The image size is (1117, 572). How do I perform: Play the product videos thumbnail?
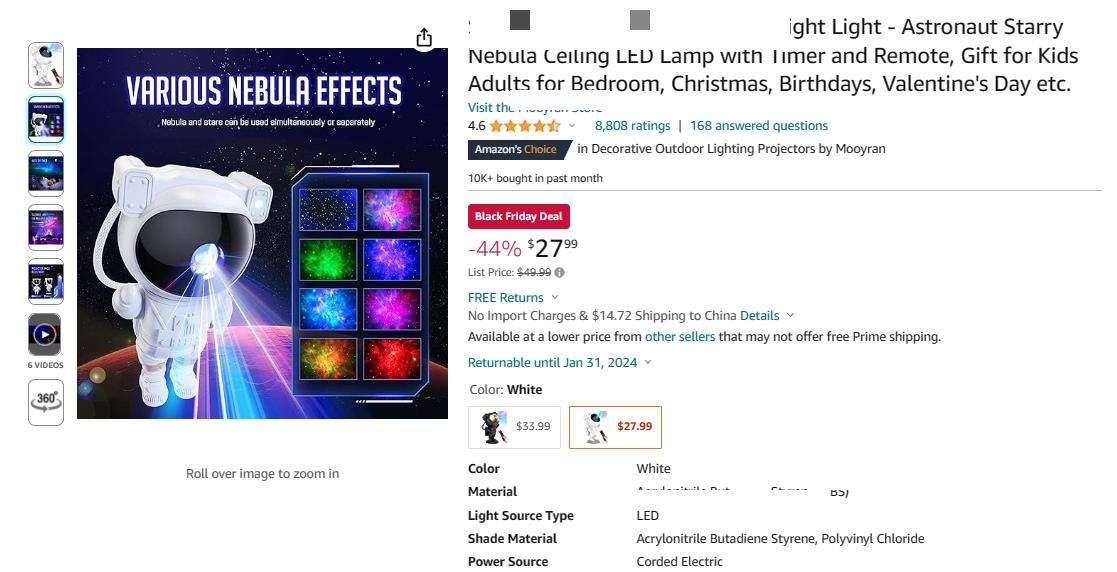pos(46,334)
